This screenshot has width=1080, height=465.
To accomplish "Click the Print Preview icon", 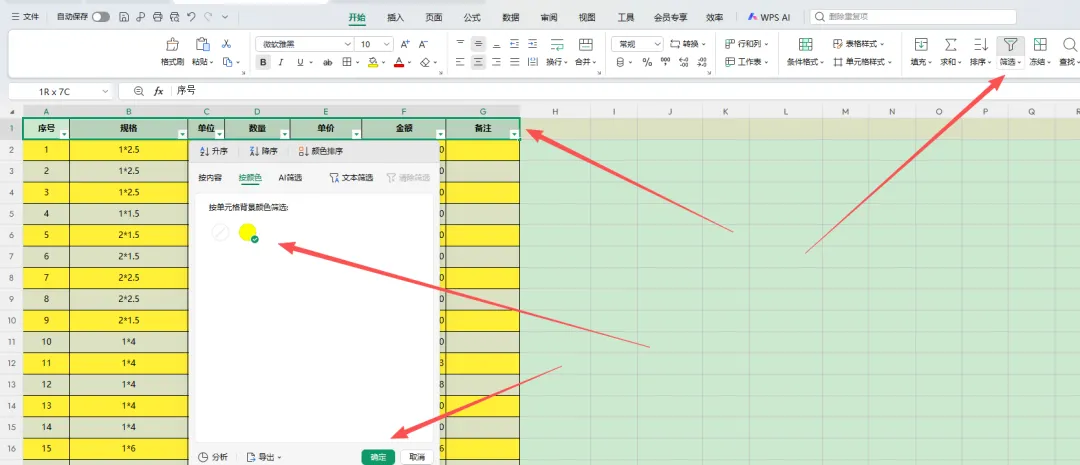I will [x=175, y=17].
